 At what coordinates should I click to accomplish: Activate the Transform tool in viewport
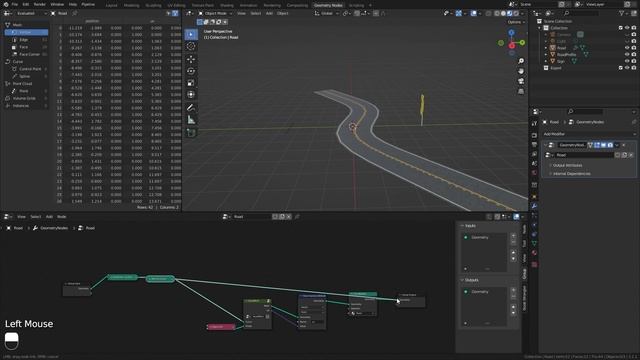pyautogui.click(x=191, y=95)
